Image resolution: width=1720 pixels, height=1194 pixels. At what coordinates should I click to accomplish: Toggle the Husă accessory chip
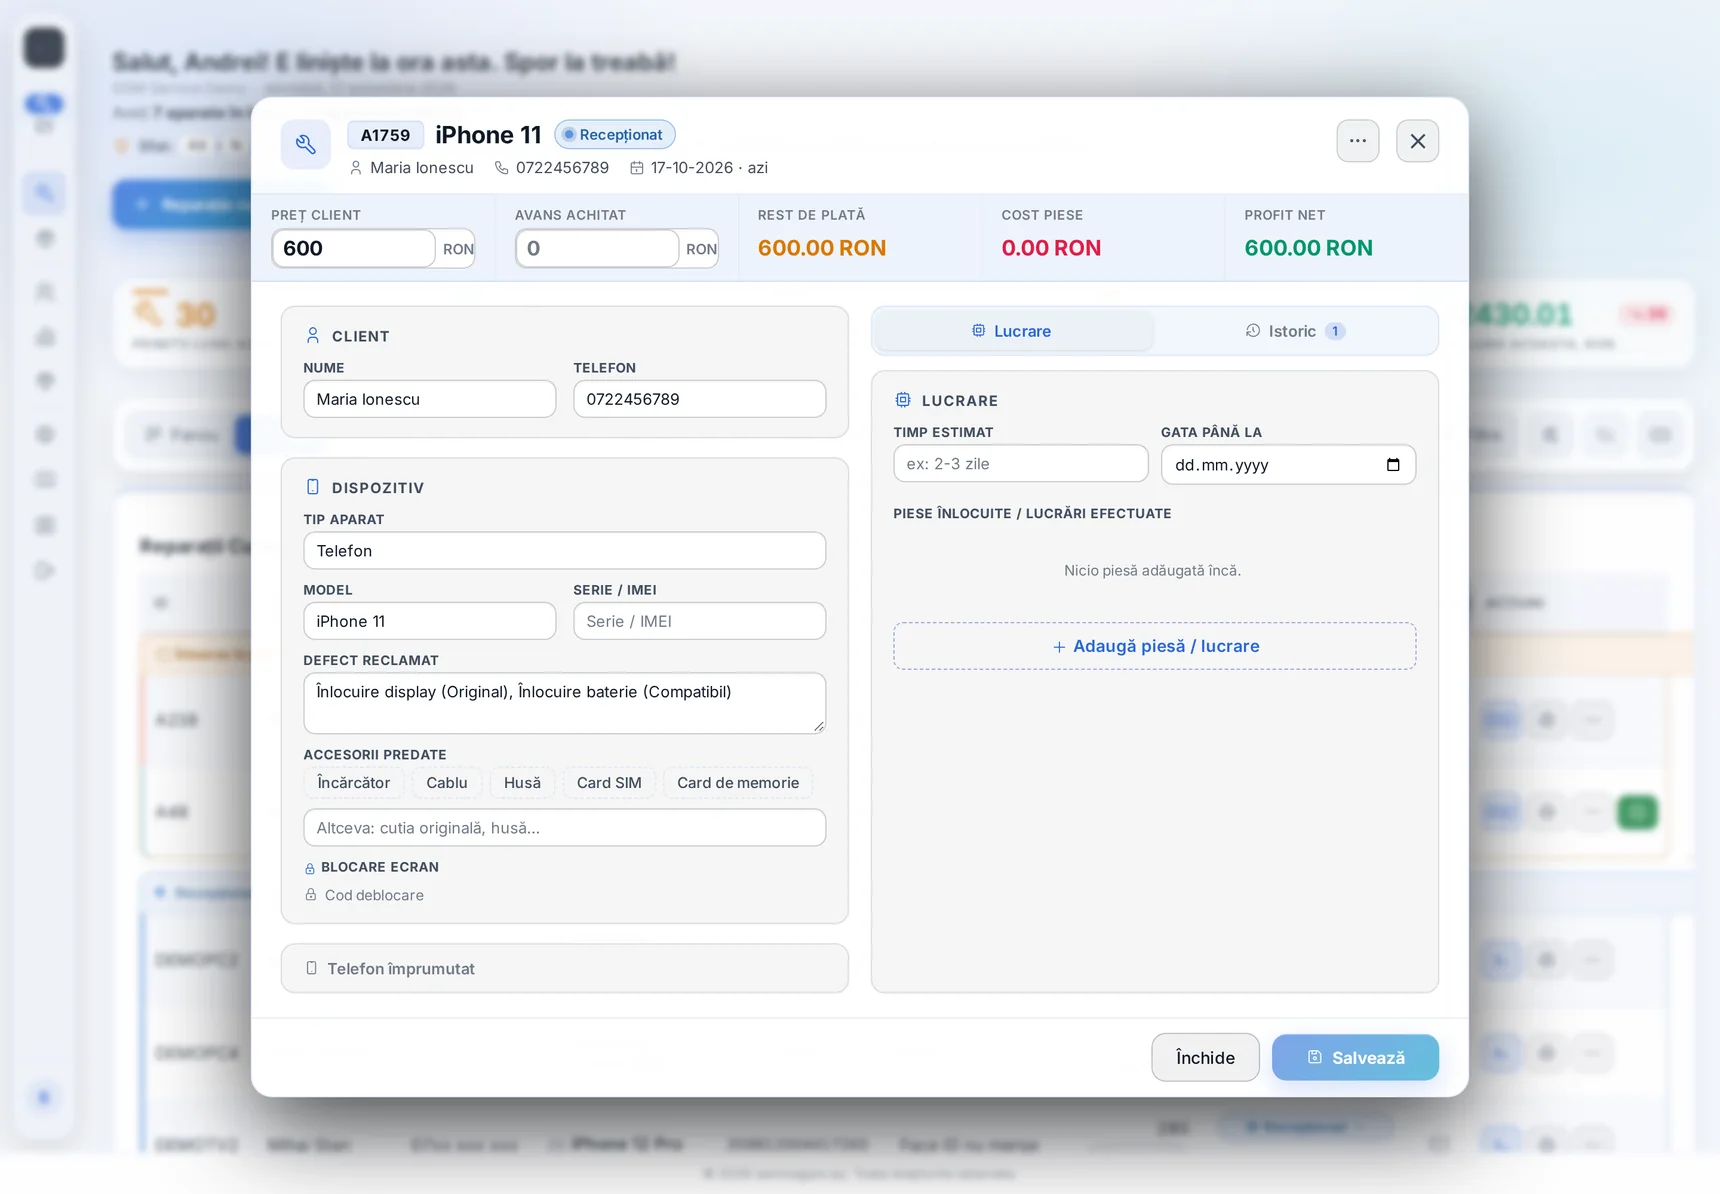[522, 783]
